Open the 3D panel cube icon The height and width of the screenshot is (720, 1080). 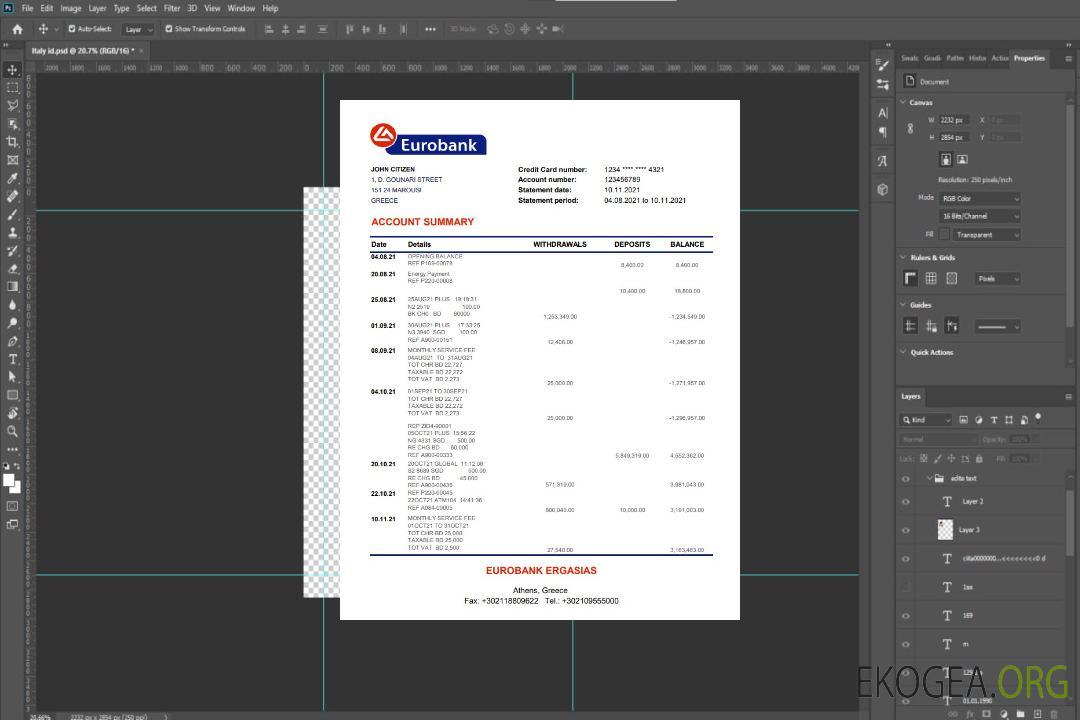[x=883, y=189]
